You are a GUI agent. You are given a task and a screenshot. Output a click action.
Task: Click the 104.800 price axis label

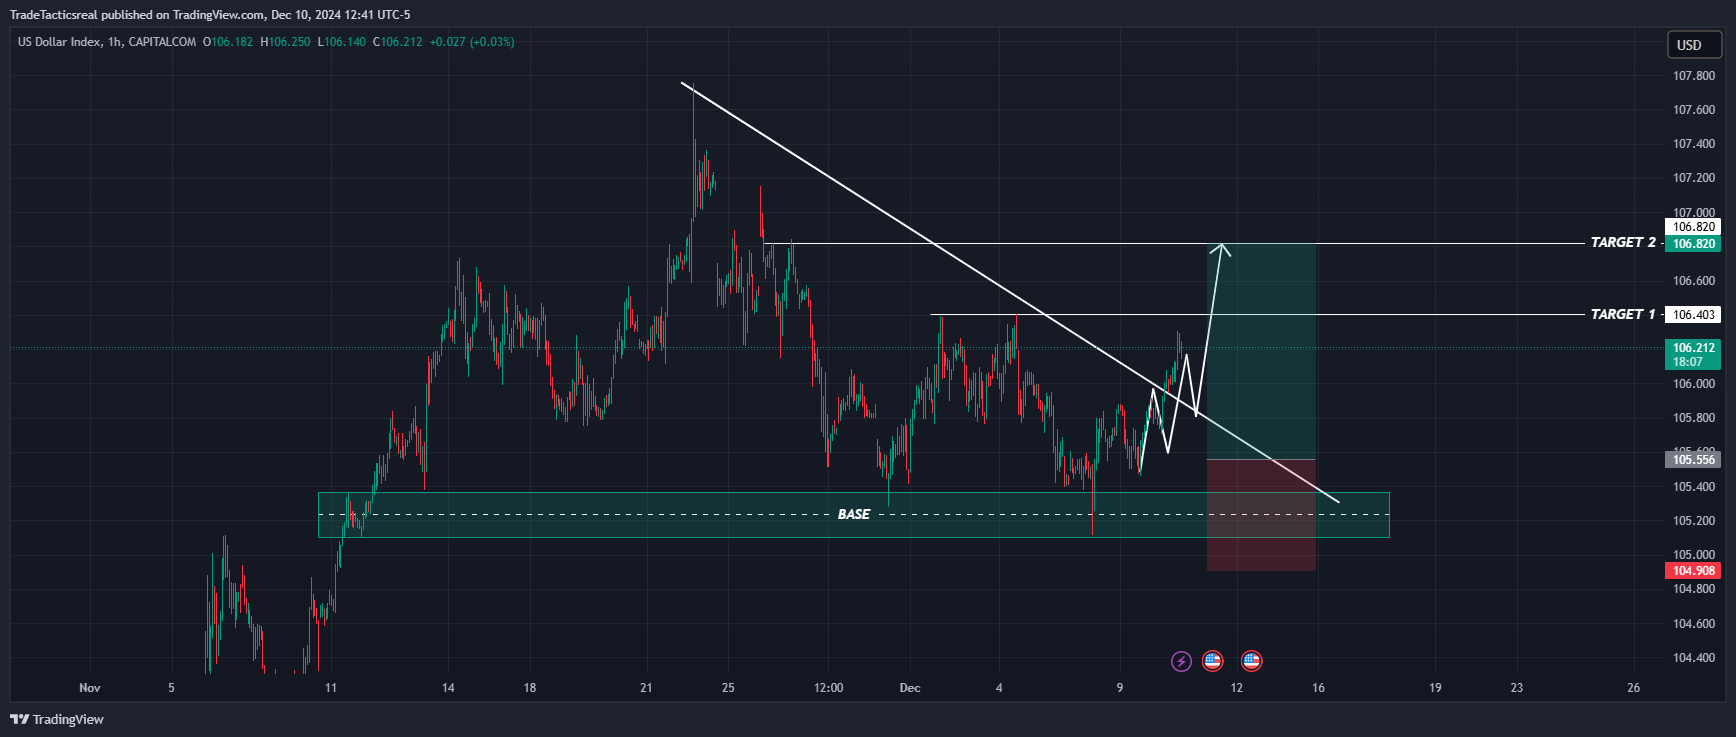coord(1693,589)
